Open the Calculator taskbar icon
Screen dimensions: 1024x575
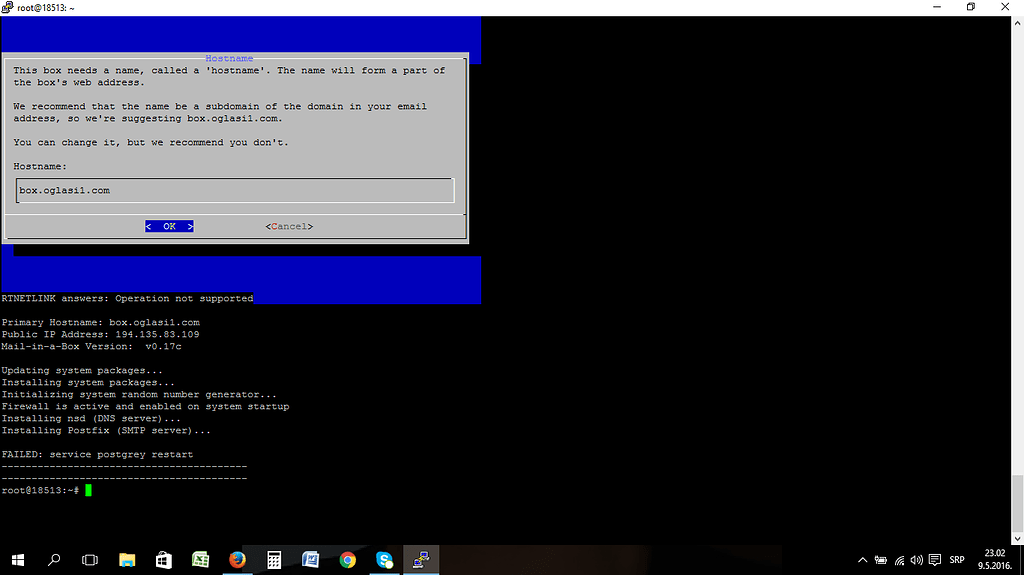[x=274, y=560]
